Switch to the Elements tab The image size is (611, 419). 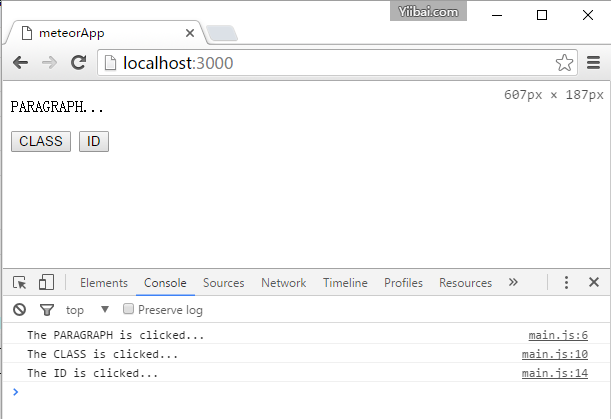point(103,283)
